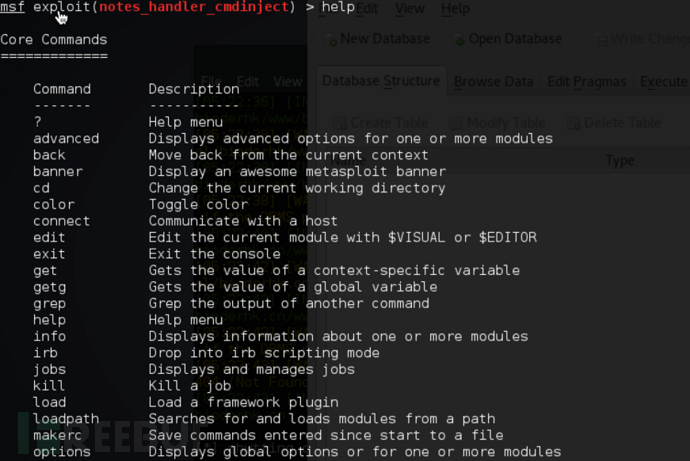Switch to the Database Structure tab
The width and height of the screenshot is (690, 461).
pos(381,81)
